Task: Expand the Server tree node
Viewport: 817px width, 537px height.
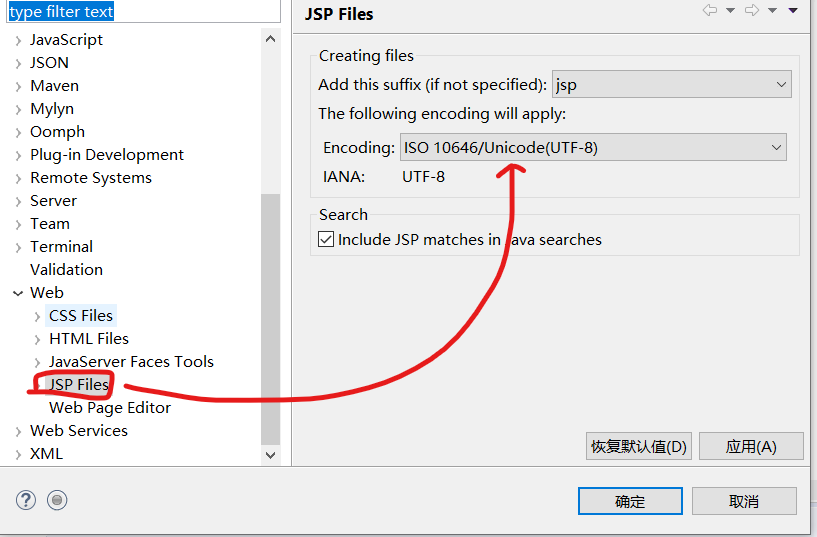Action: pos(18,202)
